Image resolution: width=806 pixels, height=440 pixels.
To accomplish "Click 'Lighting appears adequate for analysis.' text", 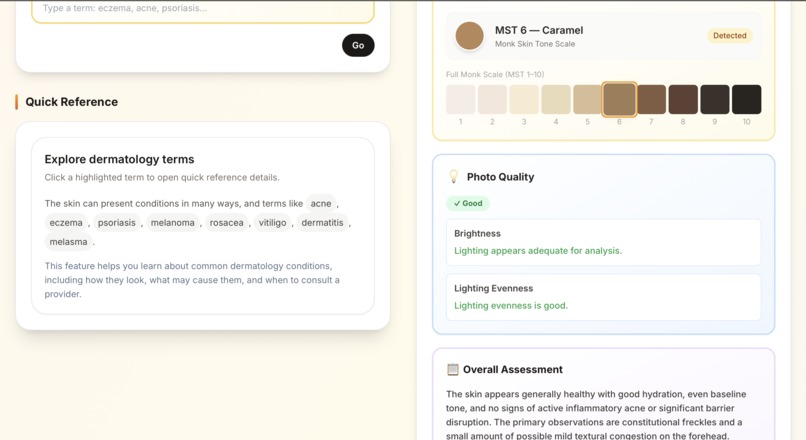I will click(x=538, y=251).
